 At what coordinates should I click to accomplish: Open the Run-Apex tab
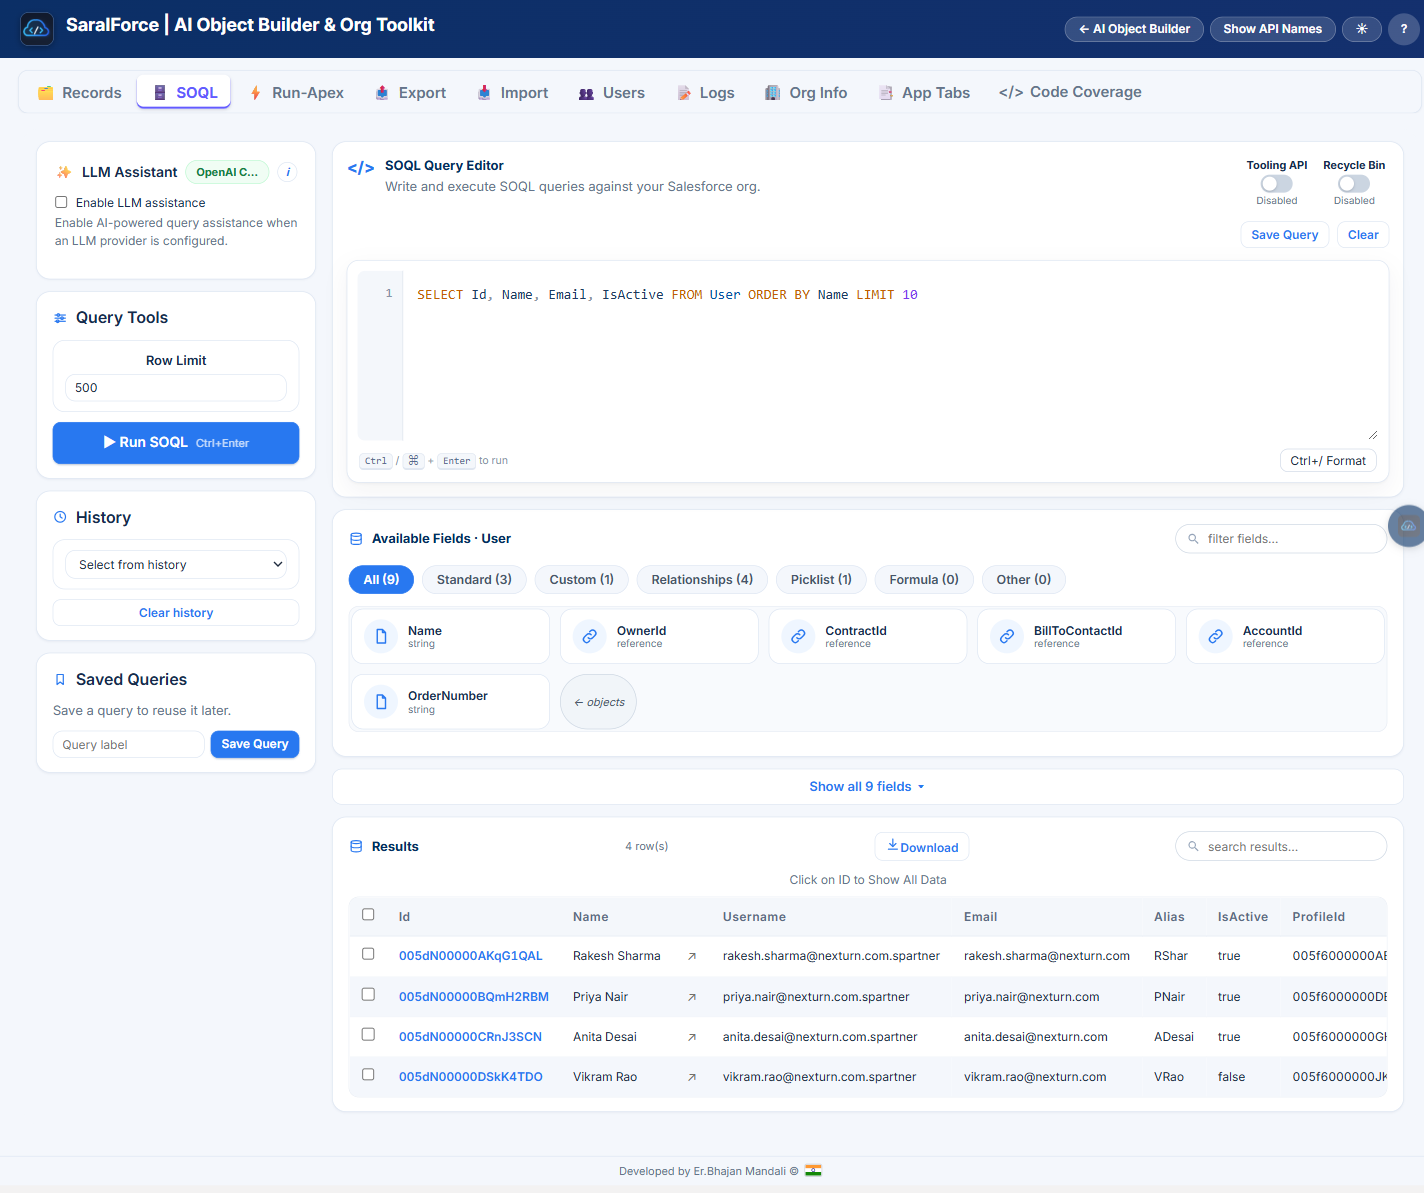(297, 93)
